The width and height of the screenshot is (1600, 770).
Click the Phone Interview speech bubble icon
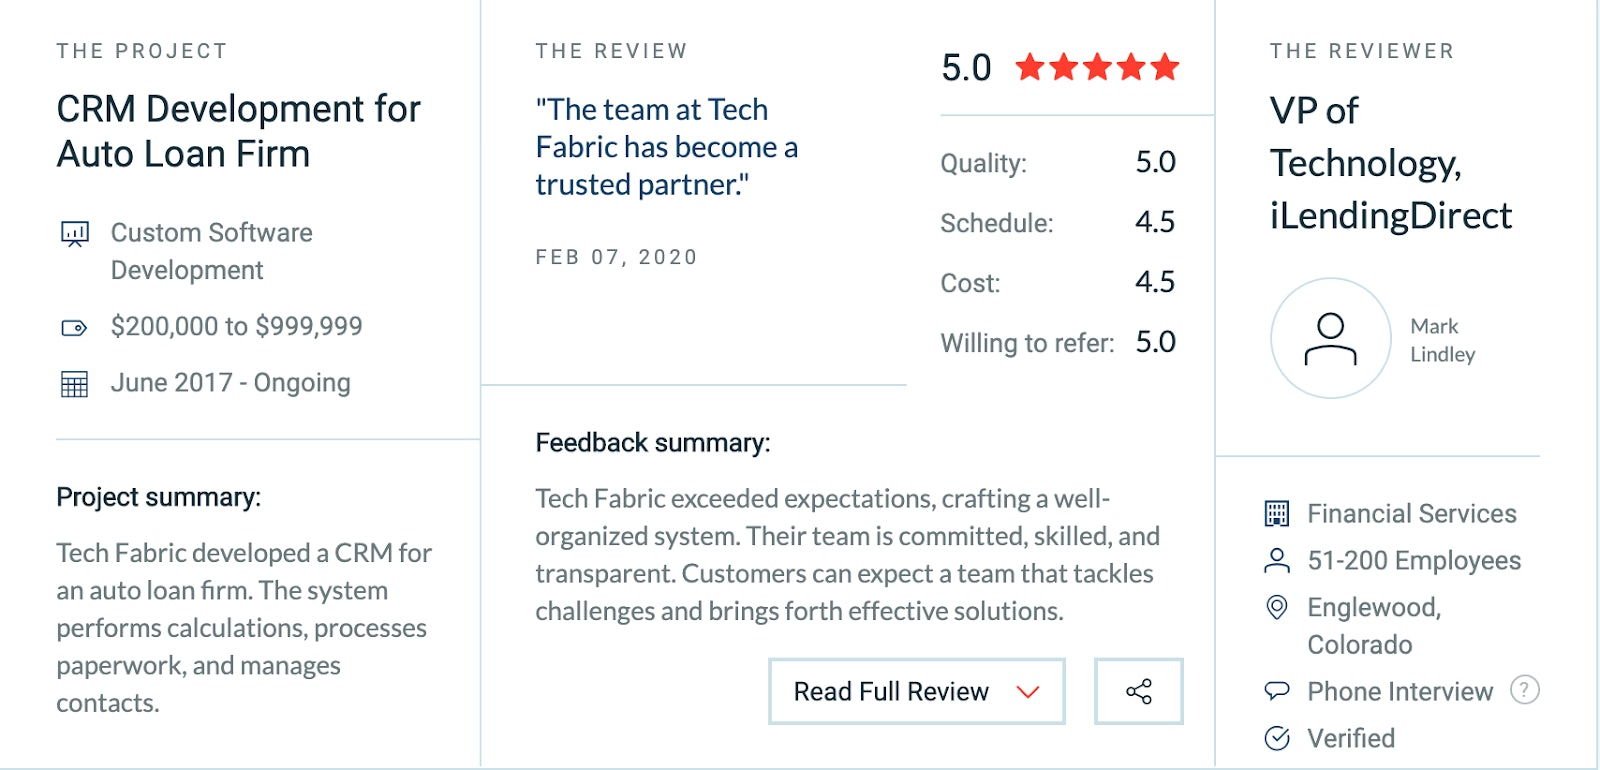pos(1277,691)
